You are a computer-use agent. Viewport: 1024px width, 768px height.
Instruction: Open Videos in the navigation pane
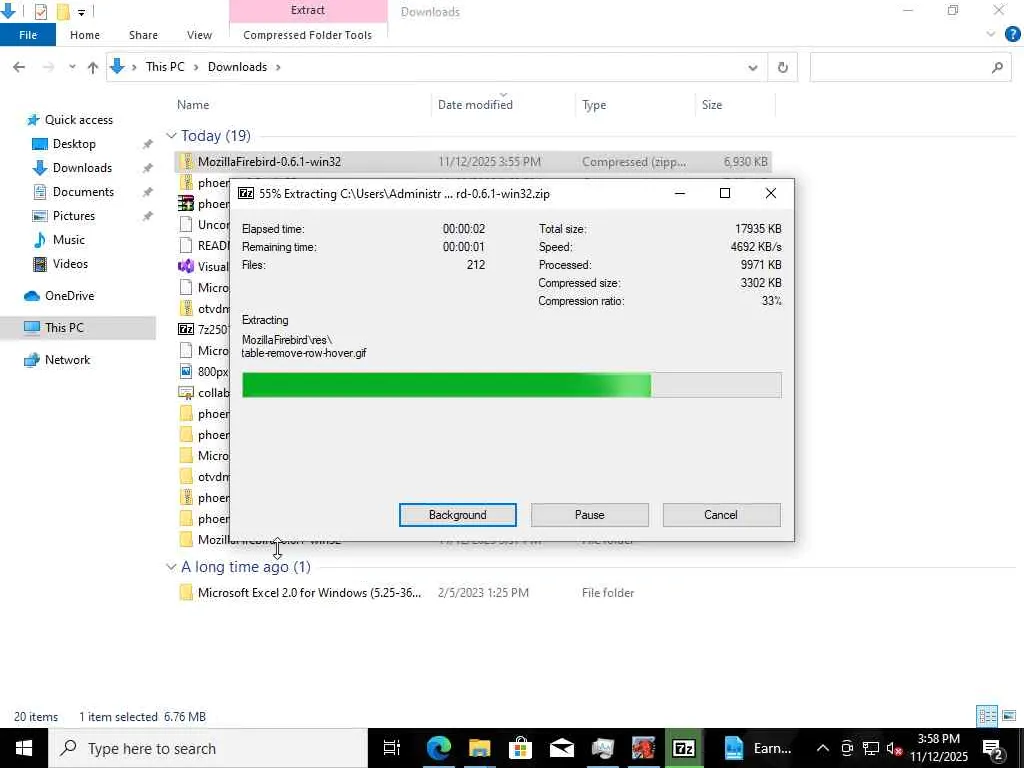coord(70,264)
